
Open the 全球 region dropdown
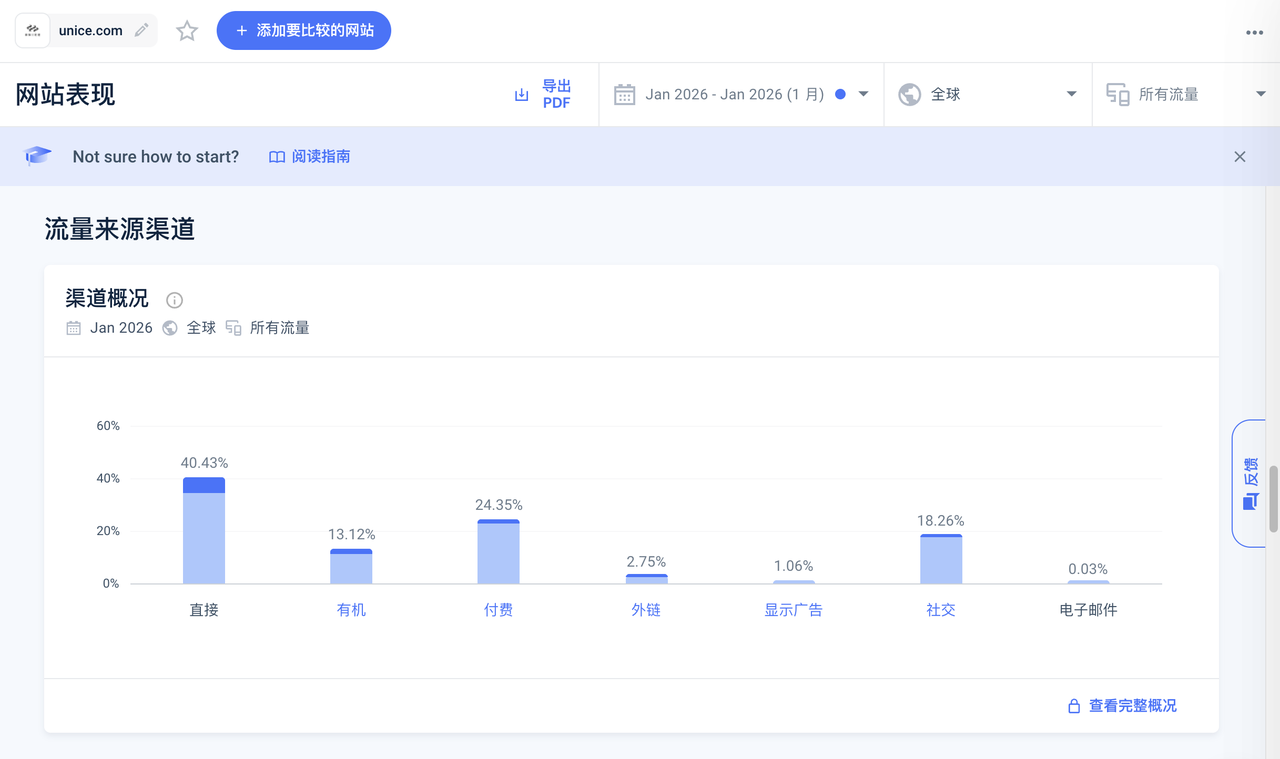coord(1070,94)
